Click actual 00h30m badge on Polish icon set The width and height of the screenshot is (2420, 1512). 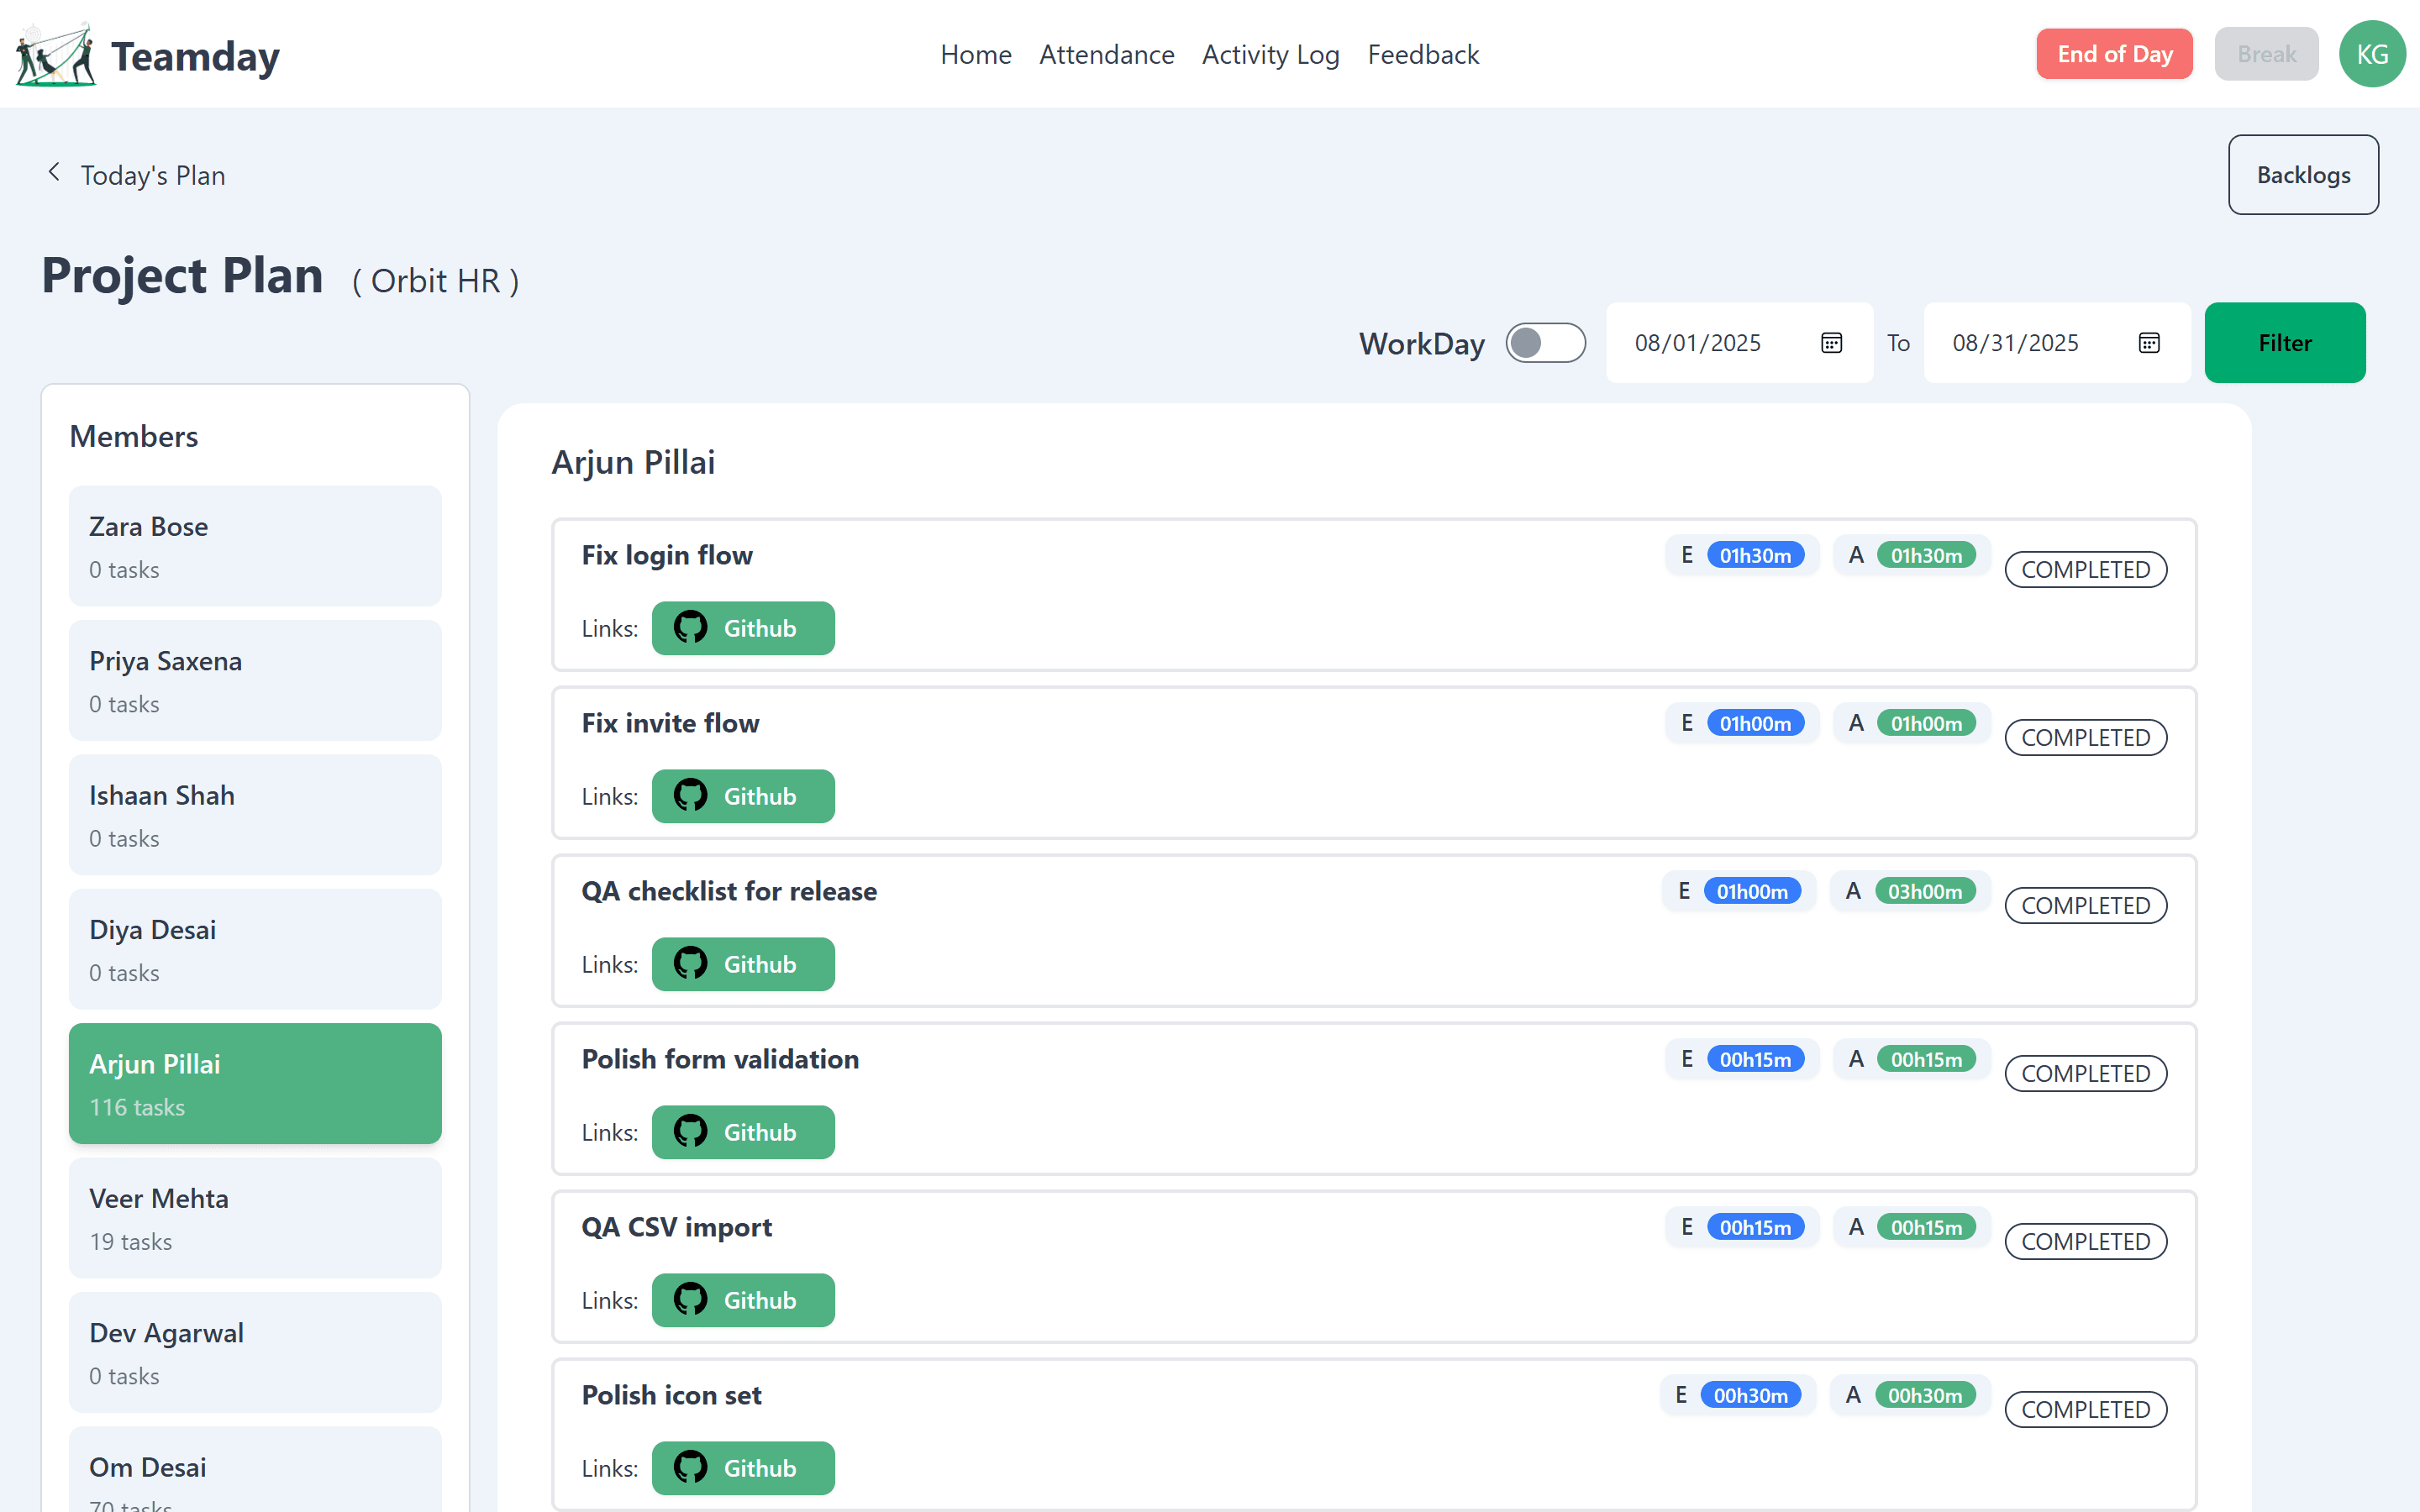click(x=1925, y=1395)
